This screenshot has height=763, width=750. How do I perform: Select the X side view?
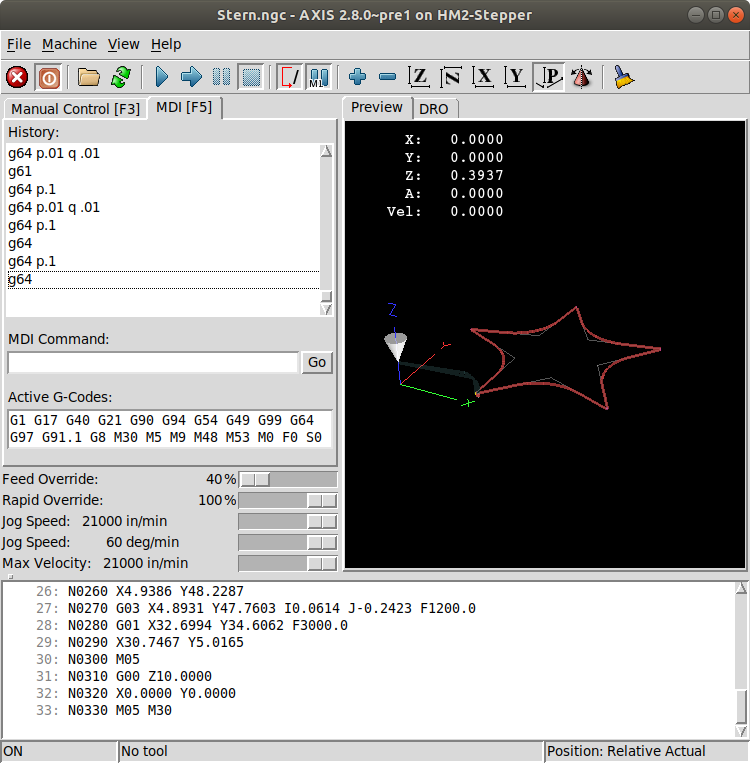(x=483, y=77)
